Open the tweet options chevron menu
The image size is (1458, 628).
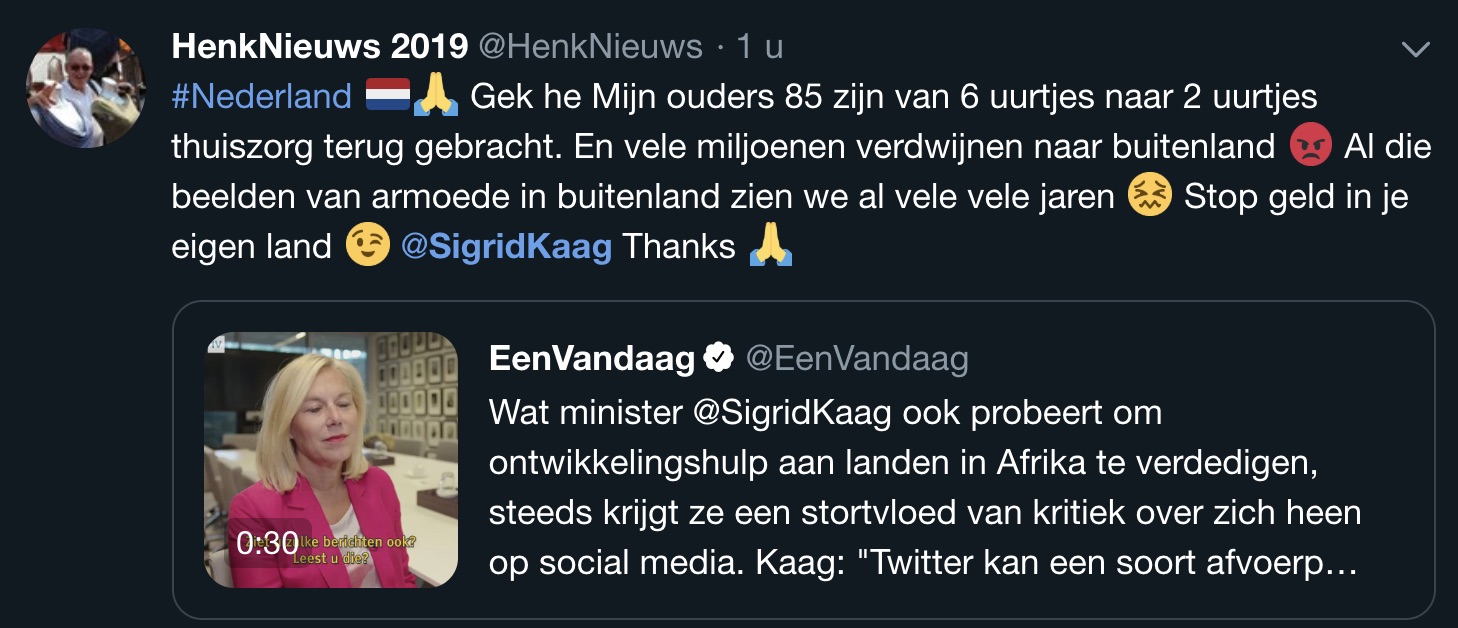tap(1416, 48)
